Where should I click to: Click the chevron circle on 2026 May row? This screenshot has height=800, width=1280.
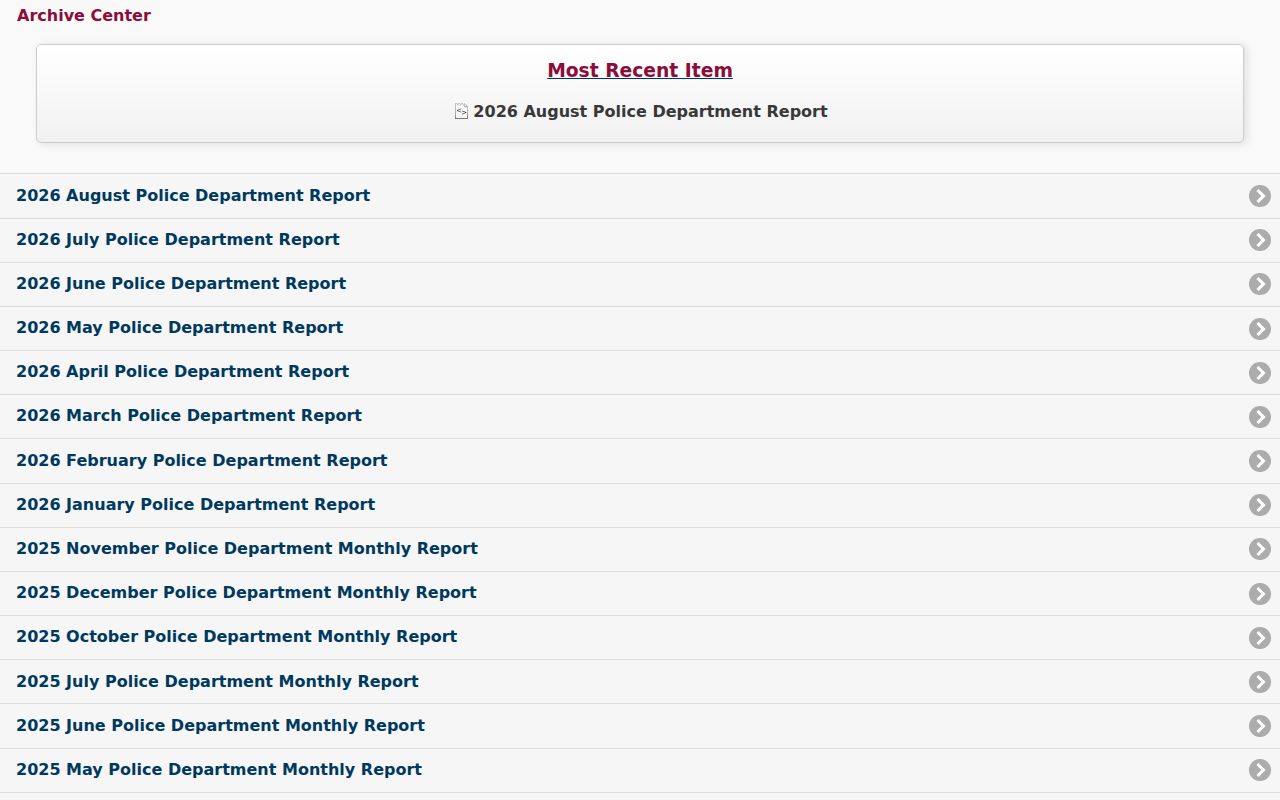[1260, 328]
